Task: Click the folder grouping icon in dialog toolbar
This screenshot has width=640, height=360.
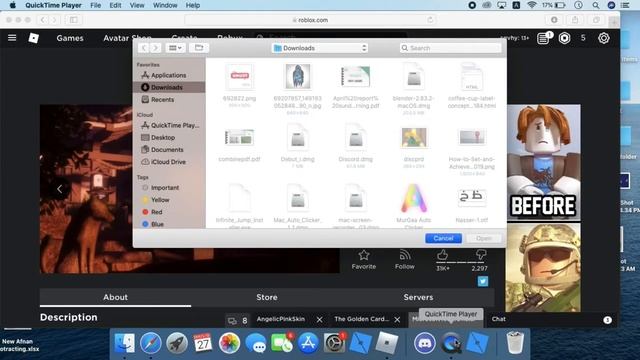Action: pyautogui.click(x=199, y=48)
